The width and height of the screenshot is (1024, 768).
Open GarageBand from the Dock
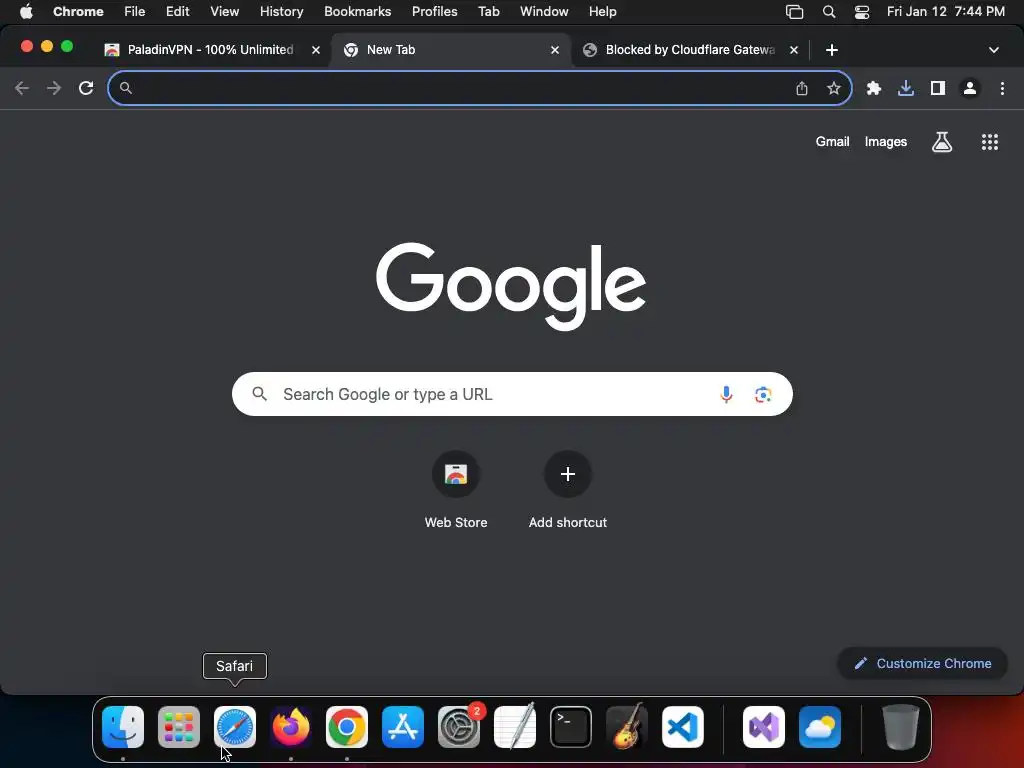pos(627,727)
